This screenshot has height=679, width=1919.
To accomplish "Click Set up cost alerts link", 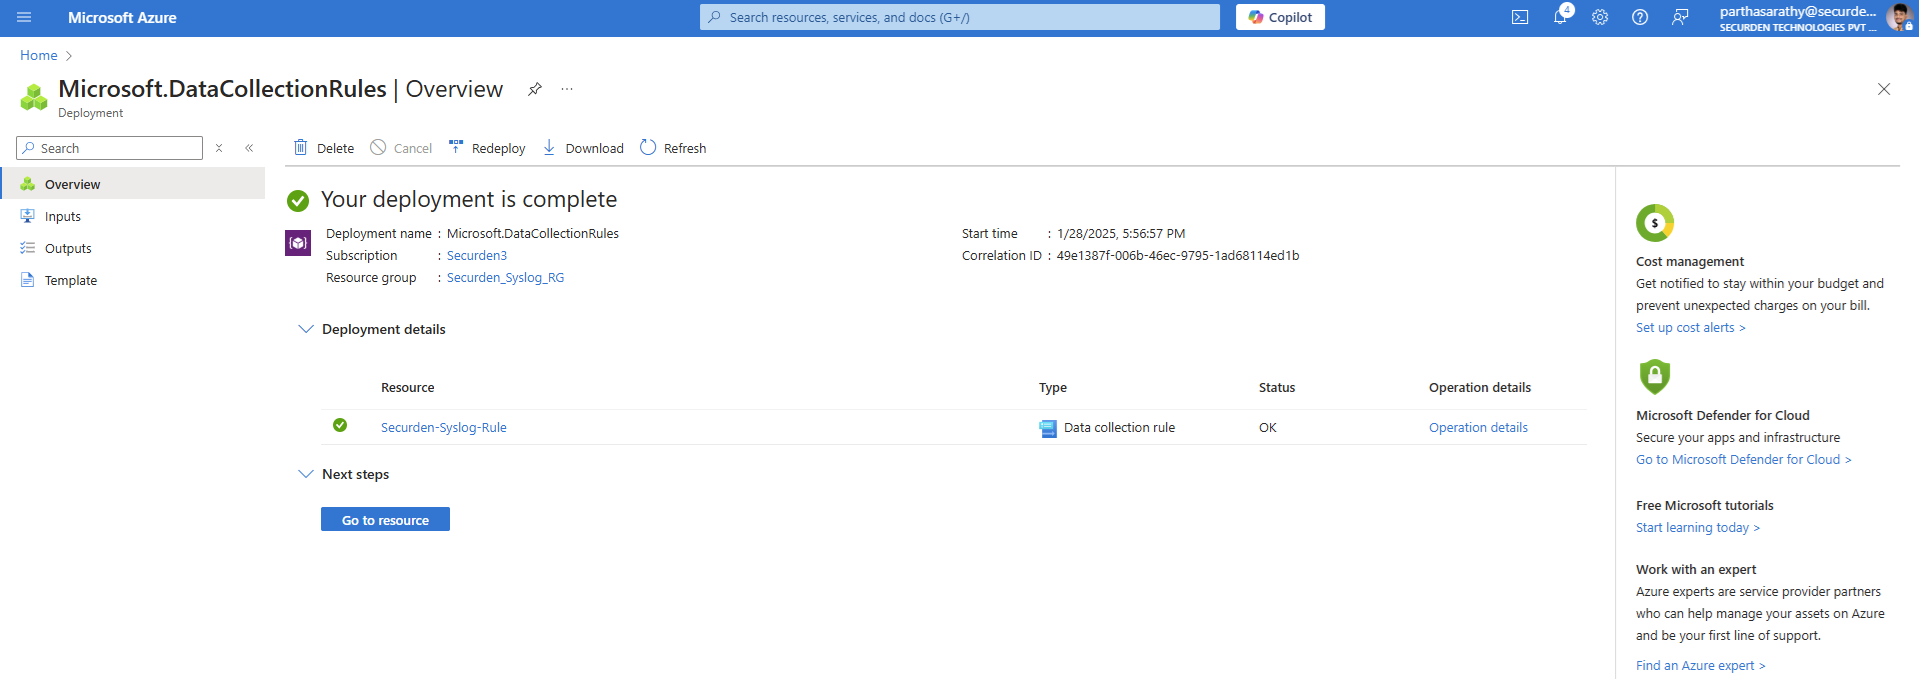I will 1691,328.
